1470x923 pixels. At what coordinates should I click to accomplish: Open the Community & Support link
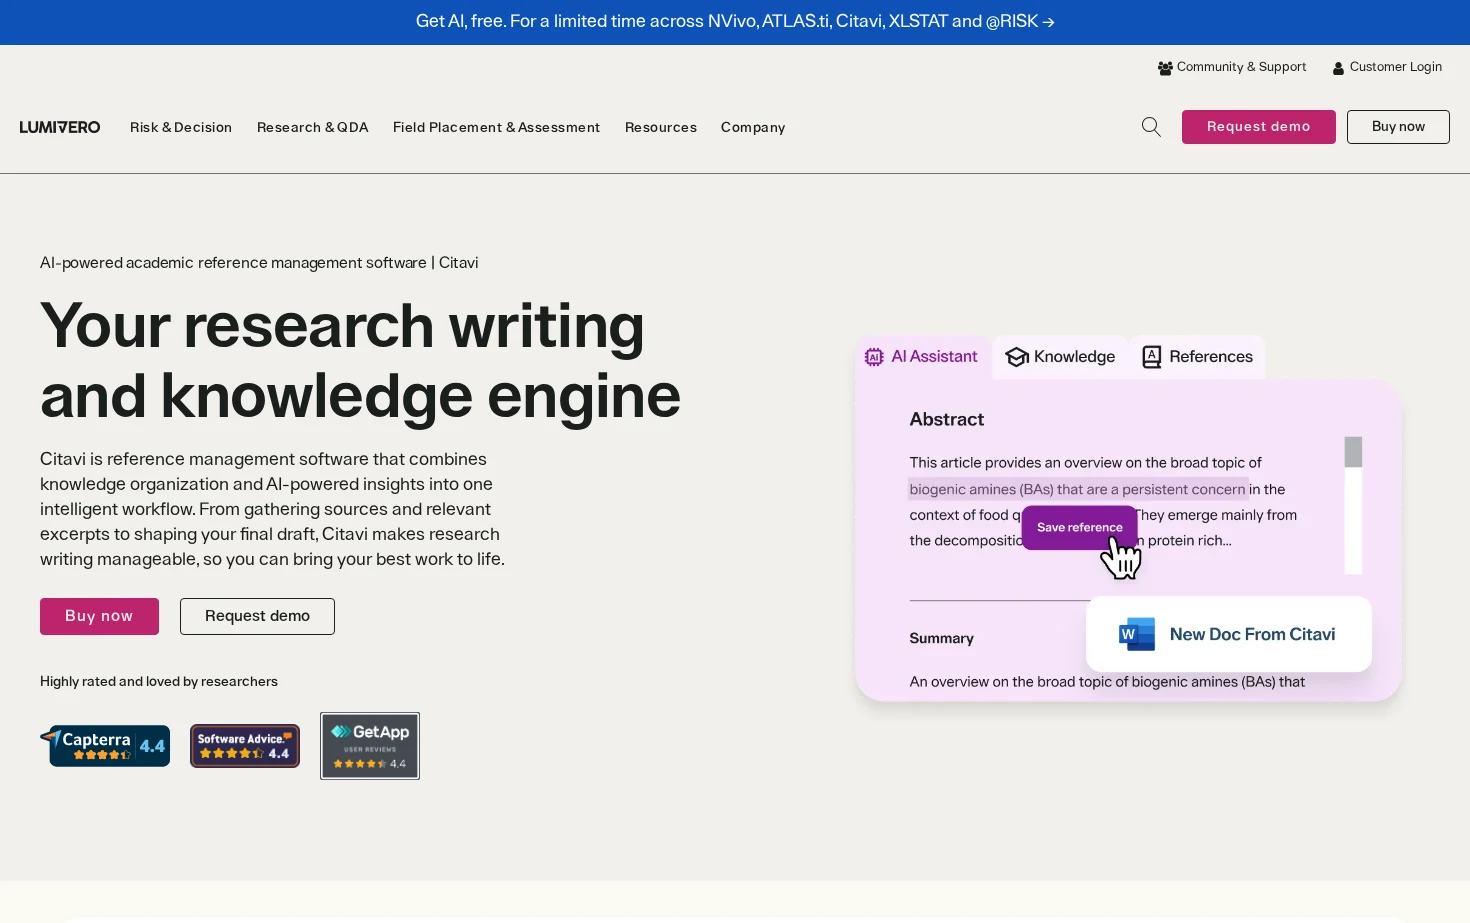tap(1232, 67)
